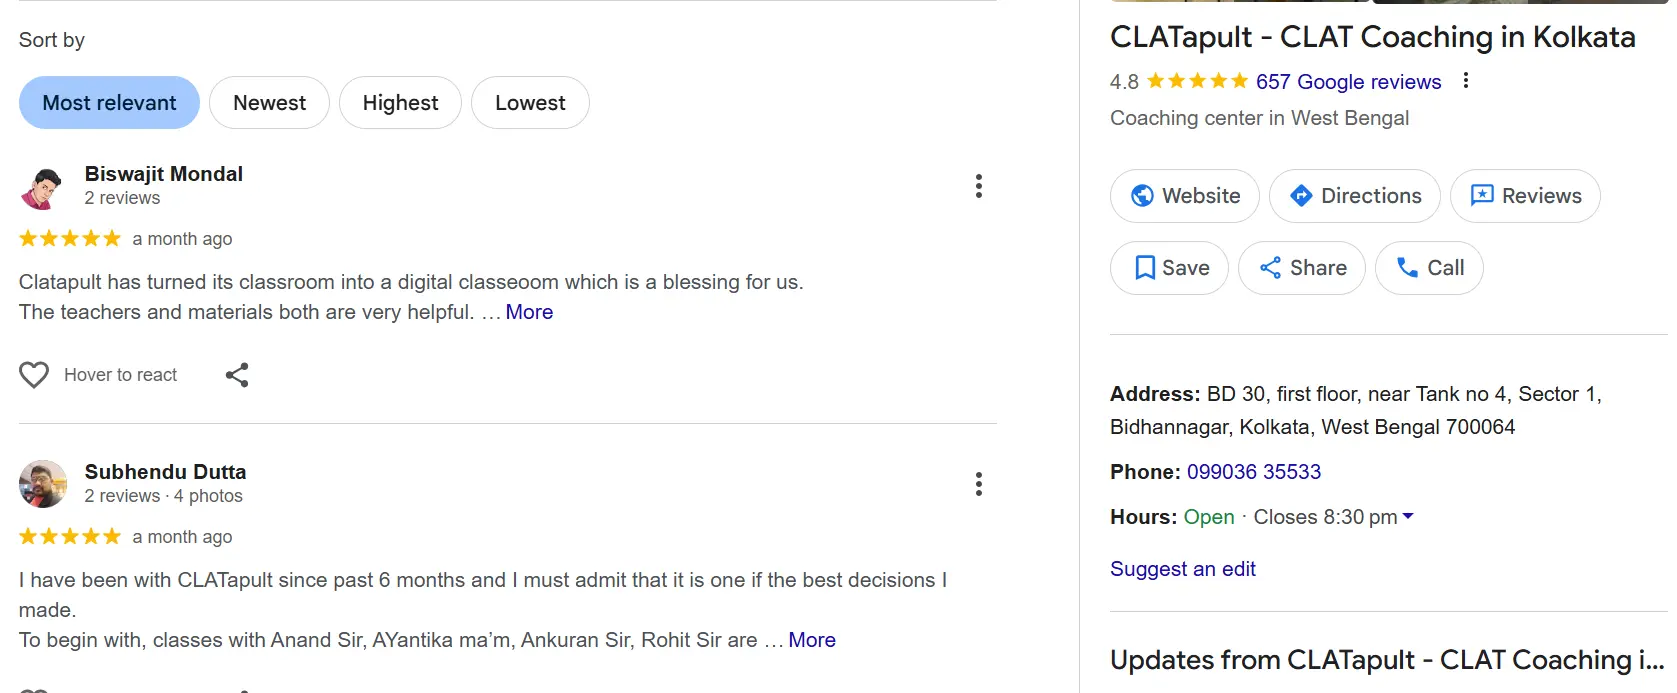Expand Subhendu Dutta's review via More
The width and height of the screenshot is (1677, 693).
pyautogui.click(x=811, y=639)
